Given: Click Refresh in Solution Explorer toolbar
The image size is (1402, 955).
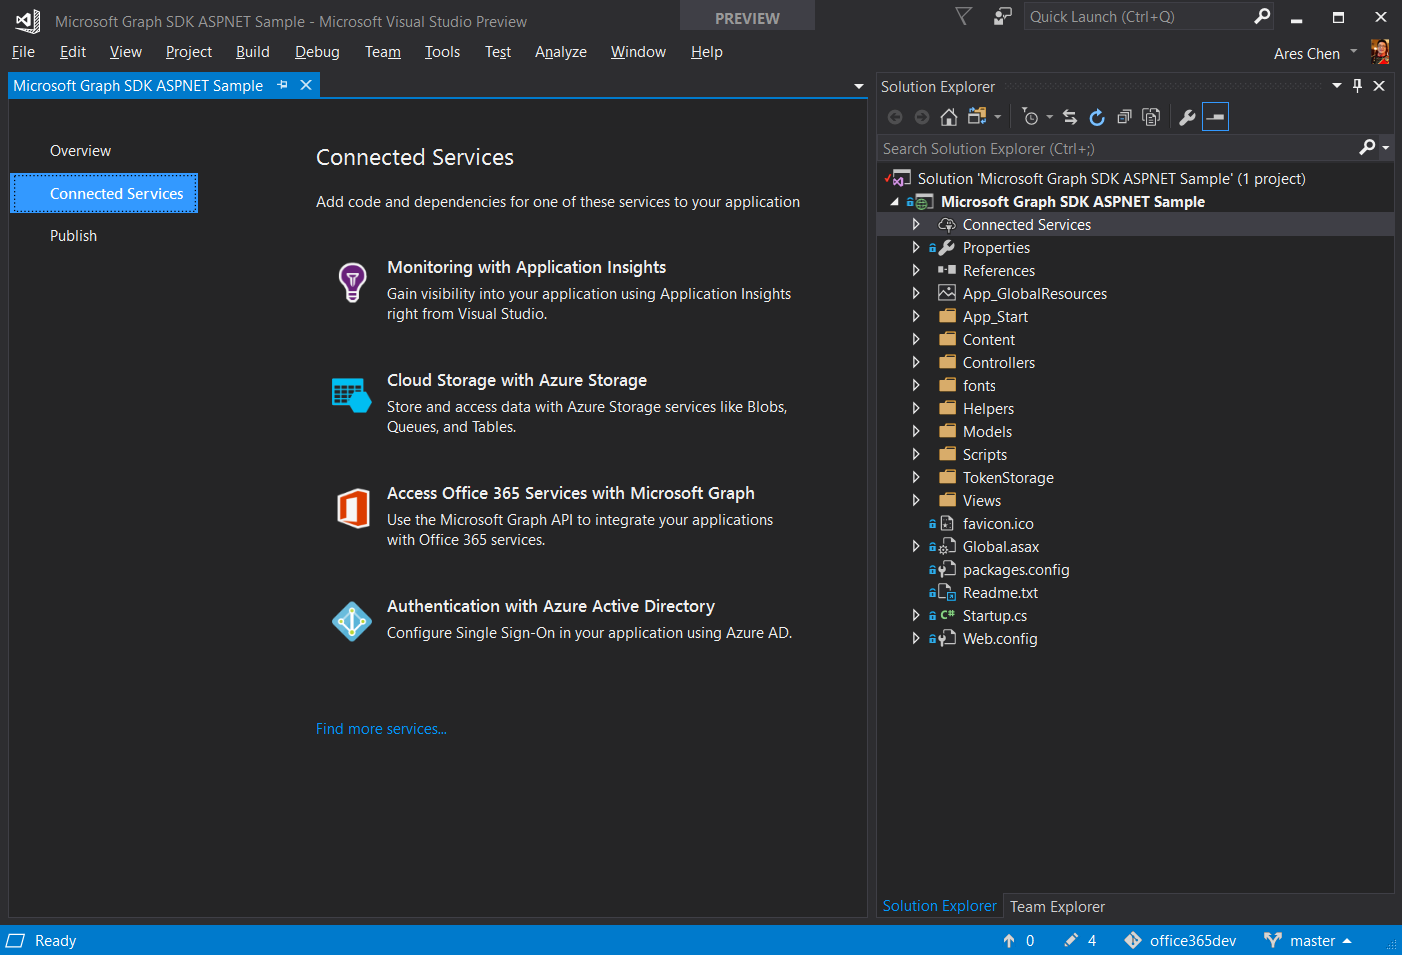Looking at the screenshot, I should 1097,117.
